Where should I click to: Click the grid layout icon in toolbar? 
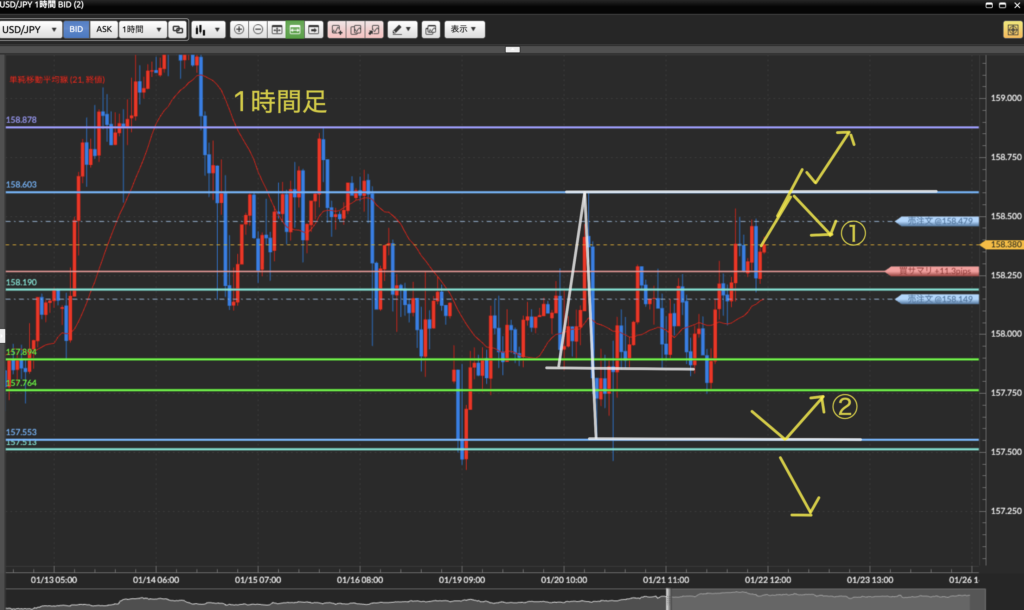277,30
